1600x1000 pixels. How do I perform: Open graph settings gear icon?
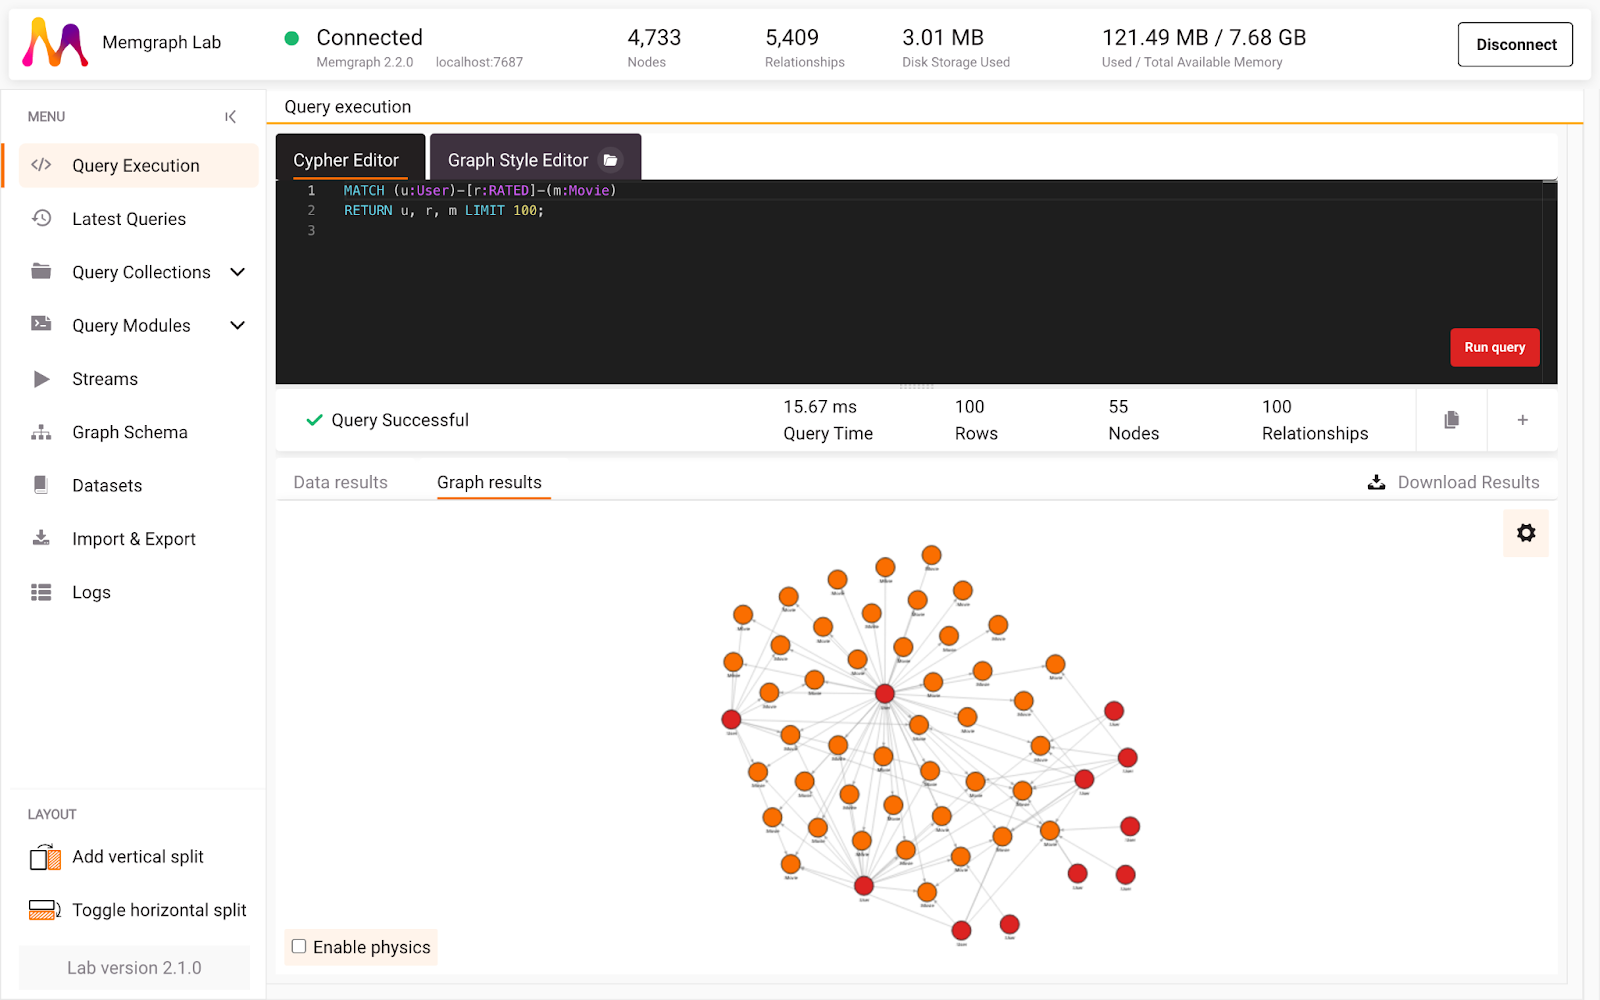(x=1525, y=533)
